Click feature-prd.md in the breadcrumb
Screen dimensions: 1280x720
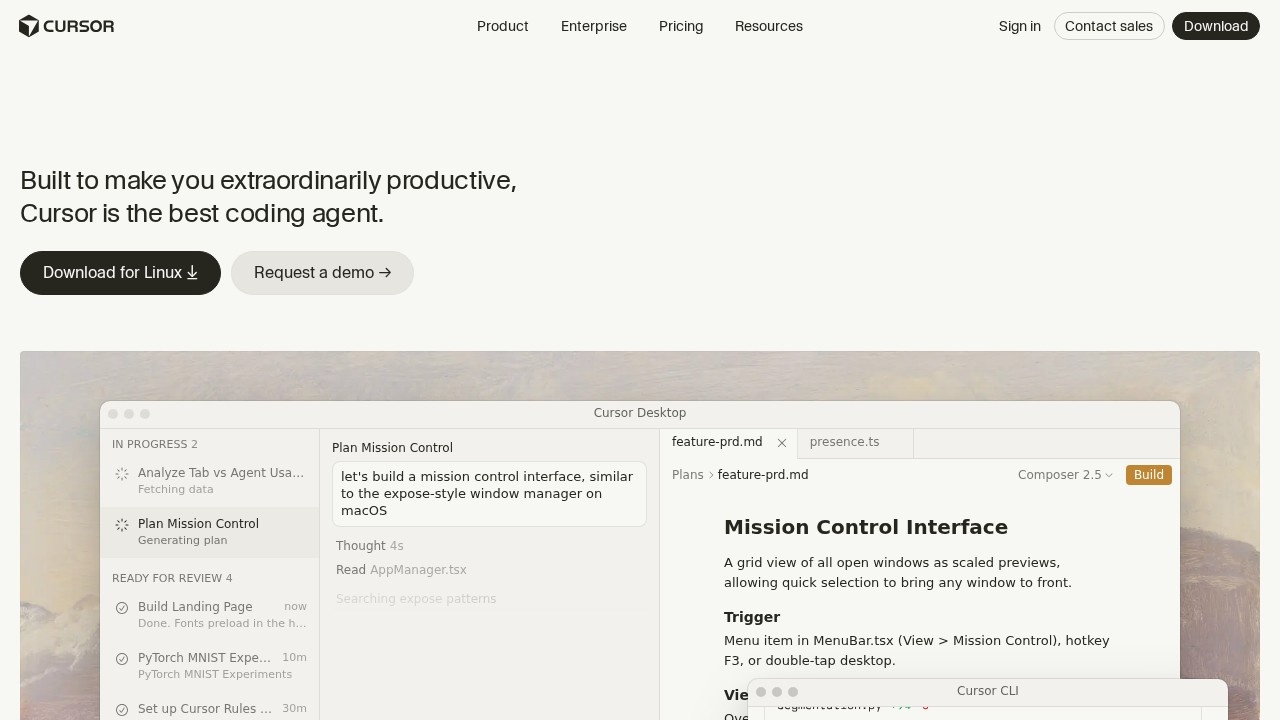click(x=763, y=475)
